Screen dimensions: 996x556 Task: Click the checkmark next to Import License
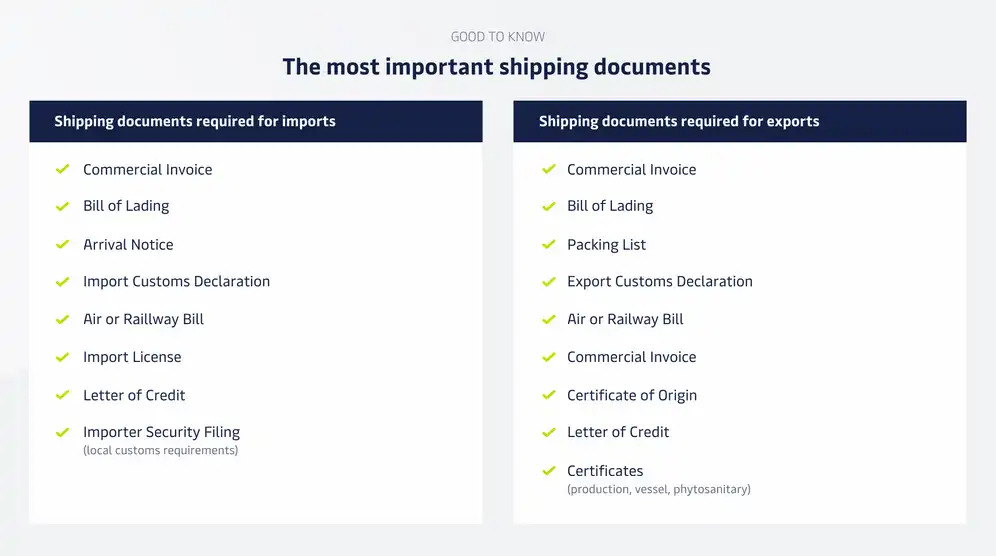point(62,357)
